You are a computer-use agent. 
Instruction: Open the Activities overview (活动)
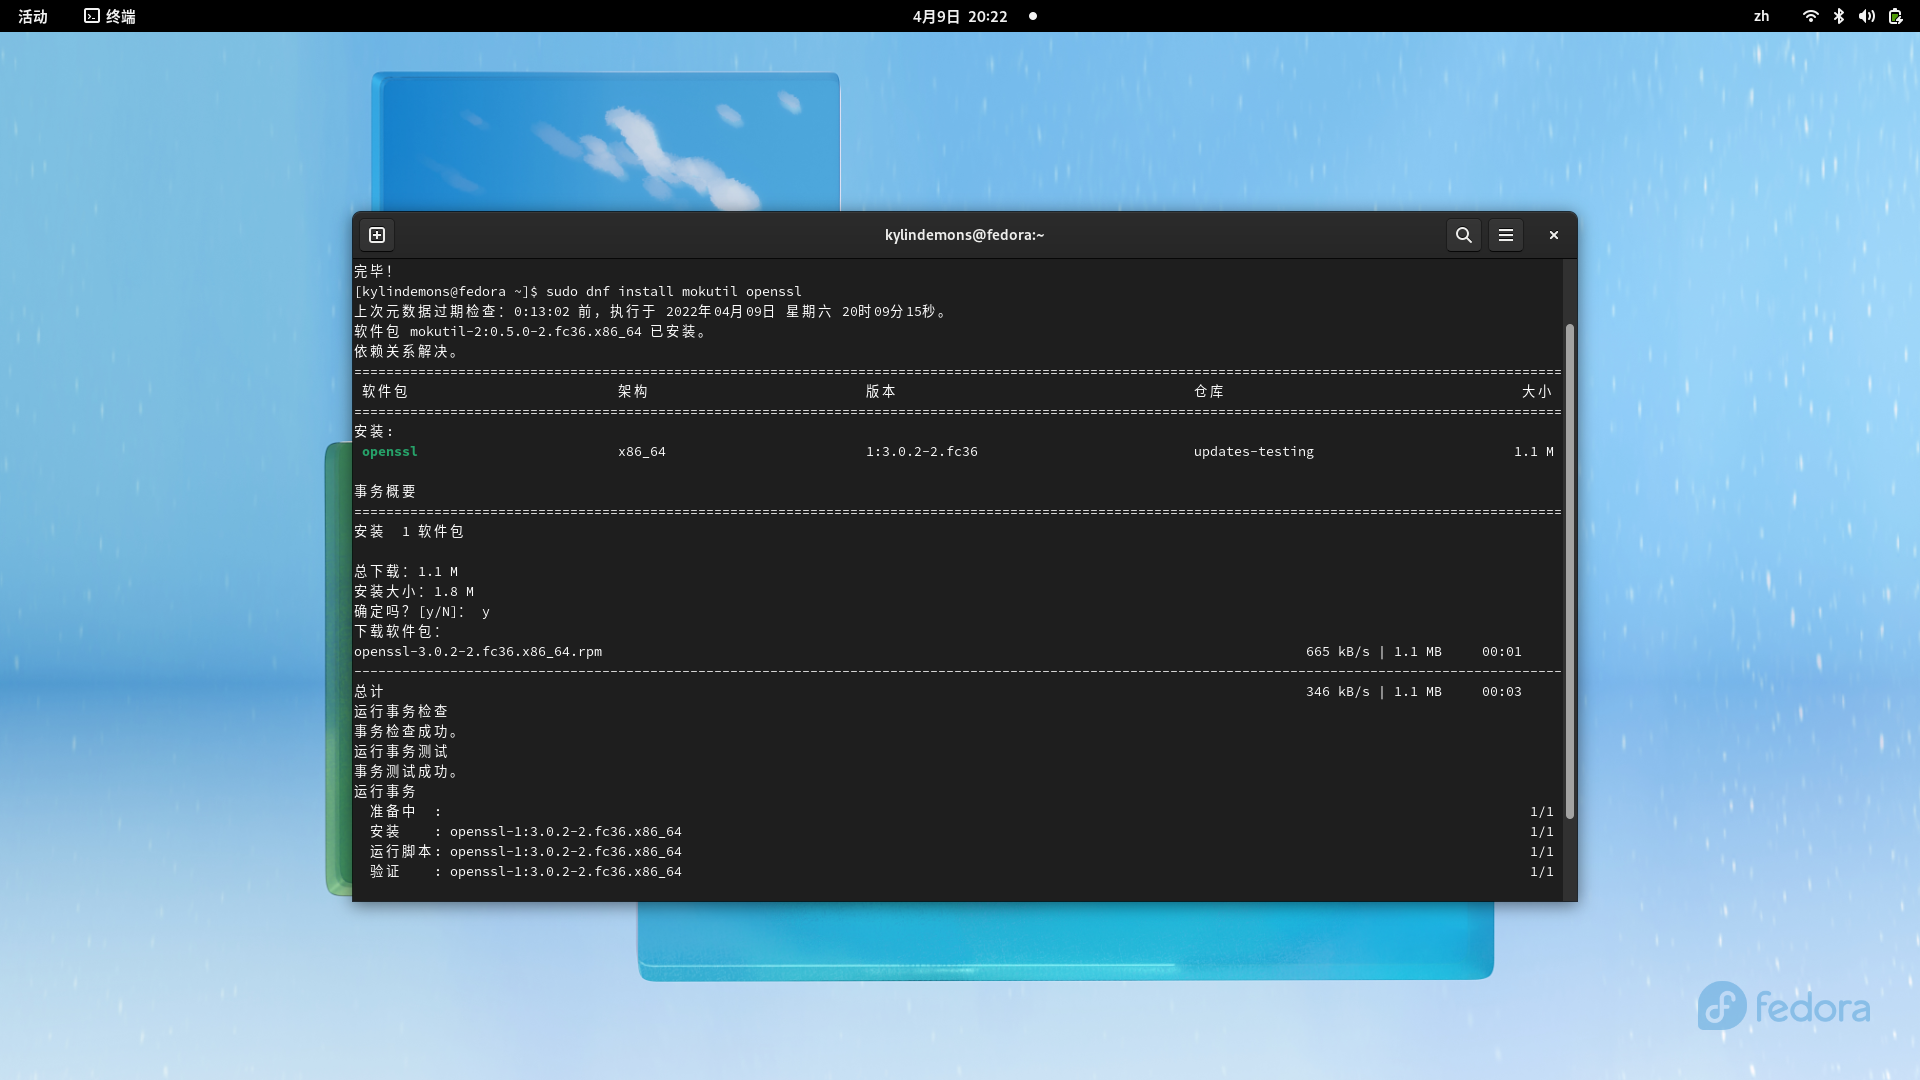(x=33, y=16)
